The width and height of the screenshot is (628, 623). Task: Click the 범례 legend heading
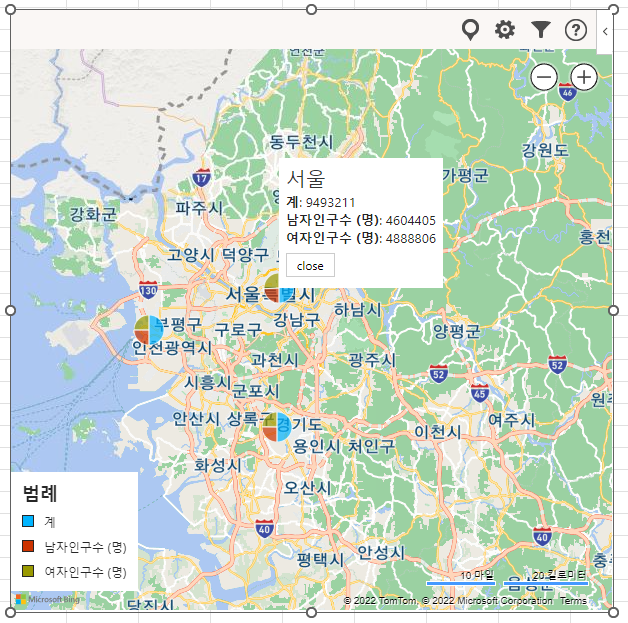coord(40,493)
